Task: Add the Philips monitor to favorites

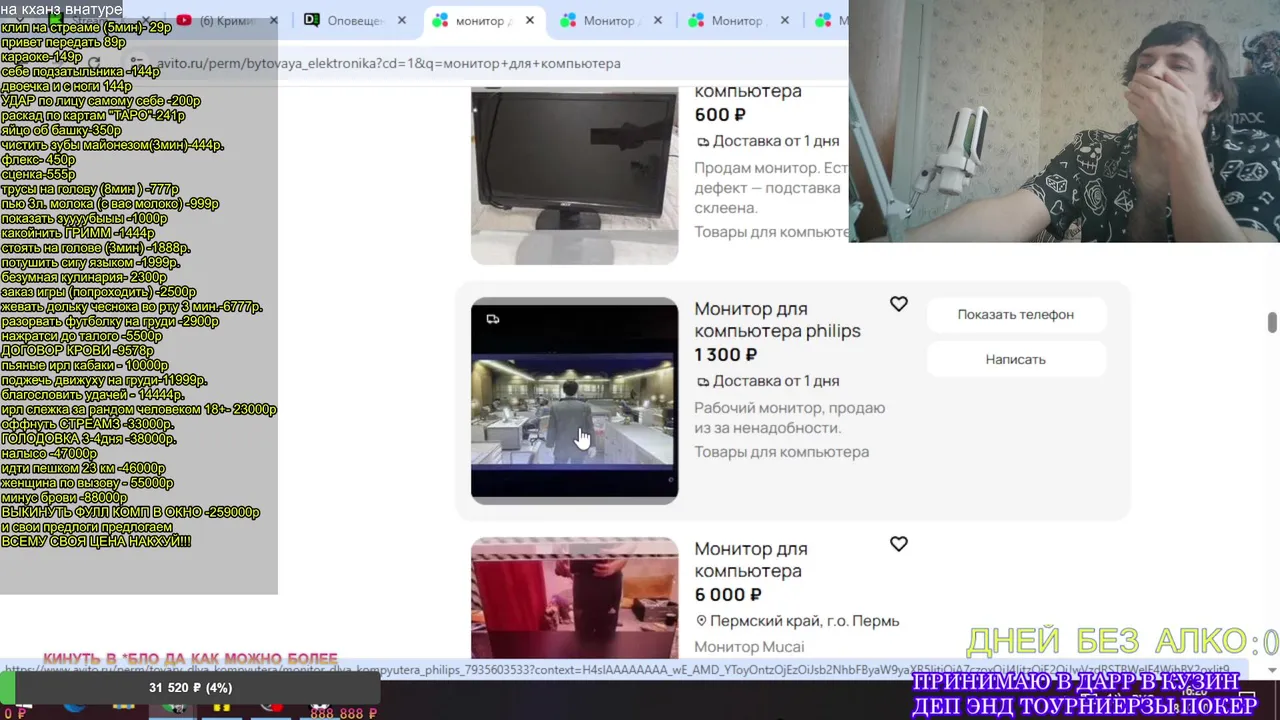Action: click(899, 304)
